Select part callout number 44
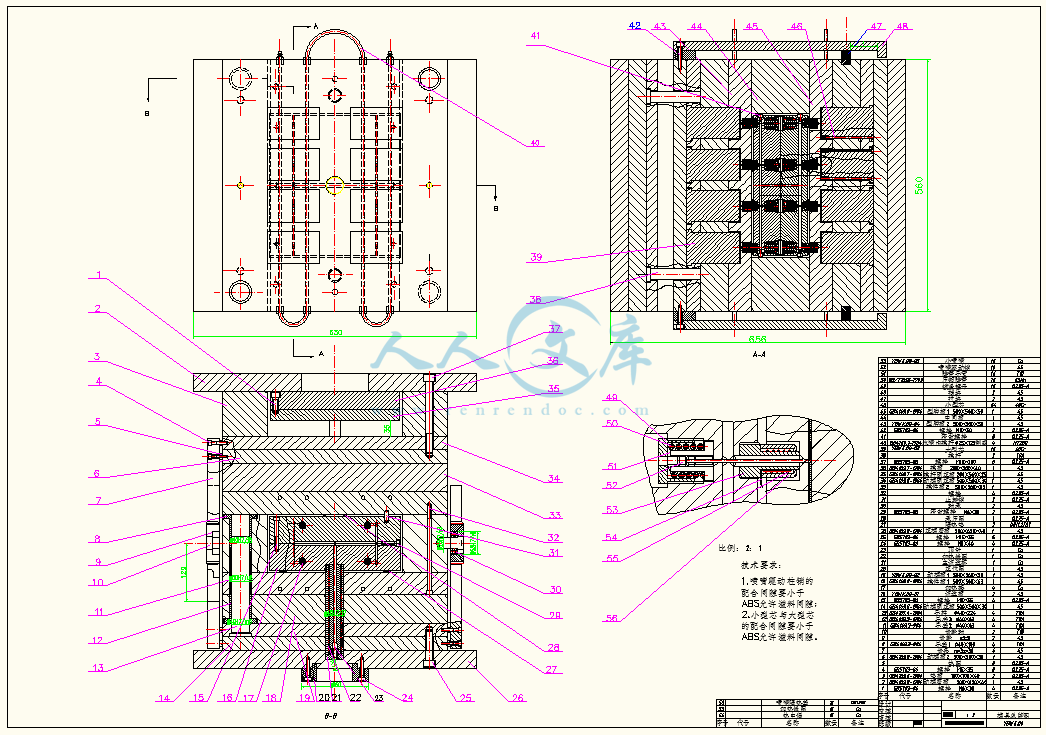The width and height of the screenshot is (1046, 735). pyautogui.click(x=696, y=27)
